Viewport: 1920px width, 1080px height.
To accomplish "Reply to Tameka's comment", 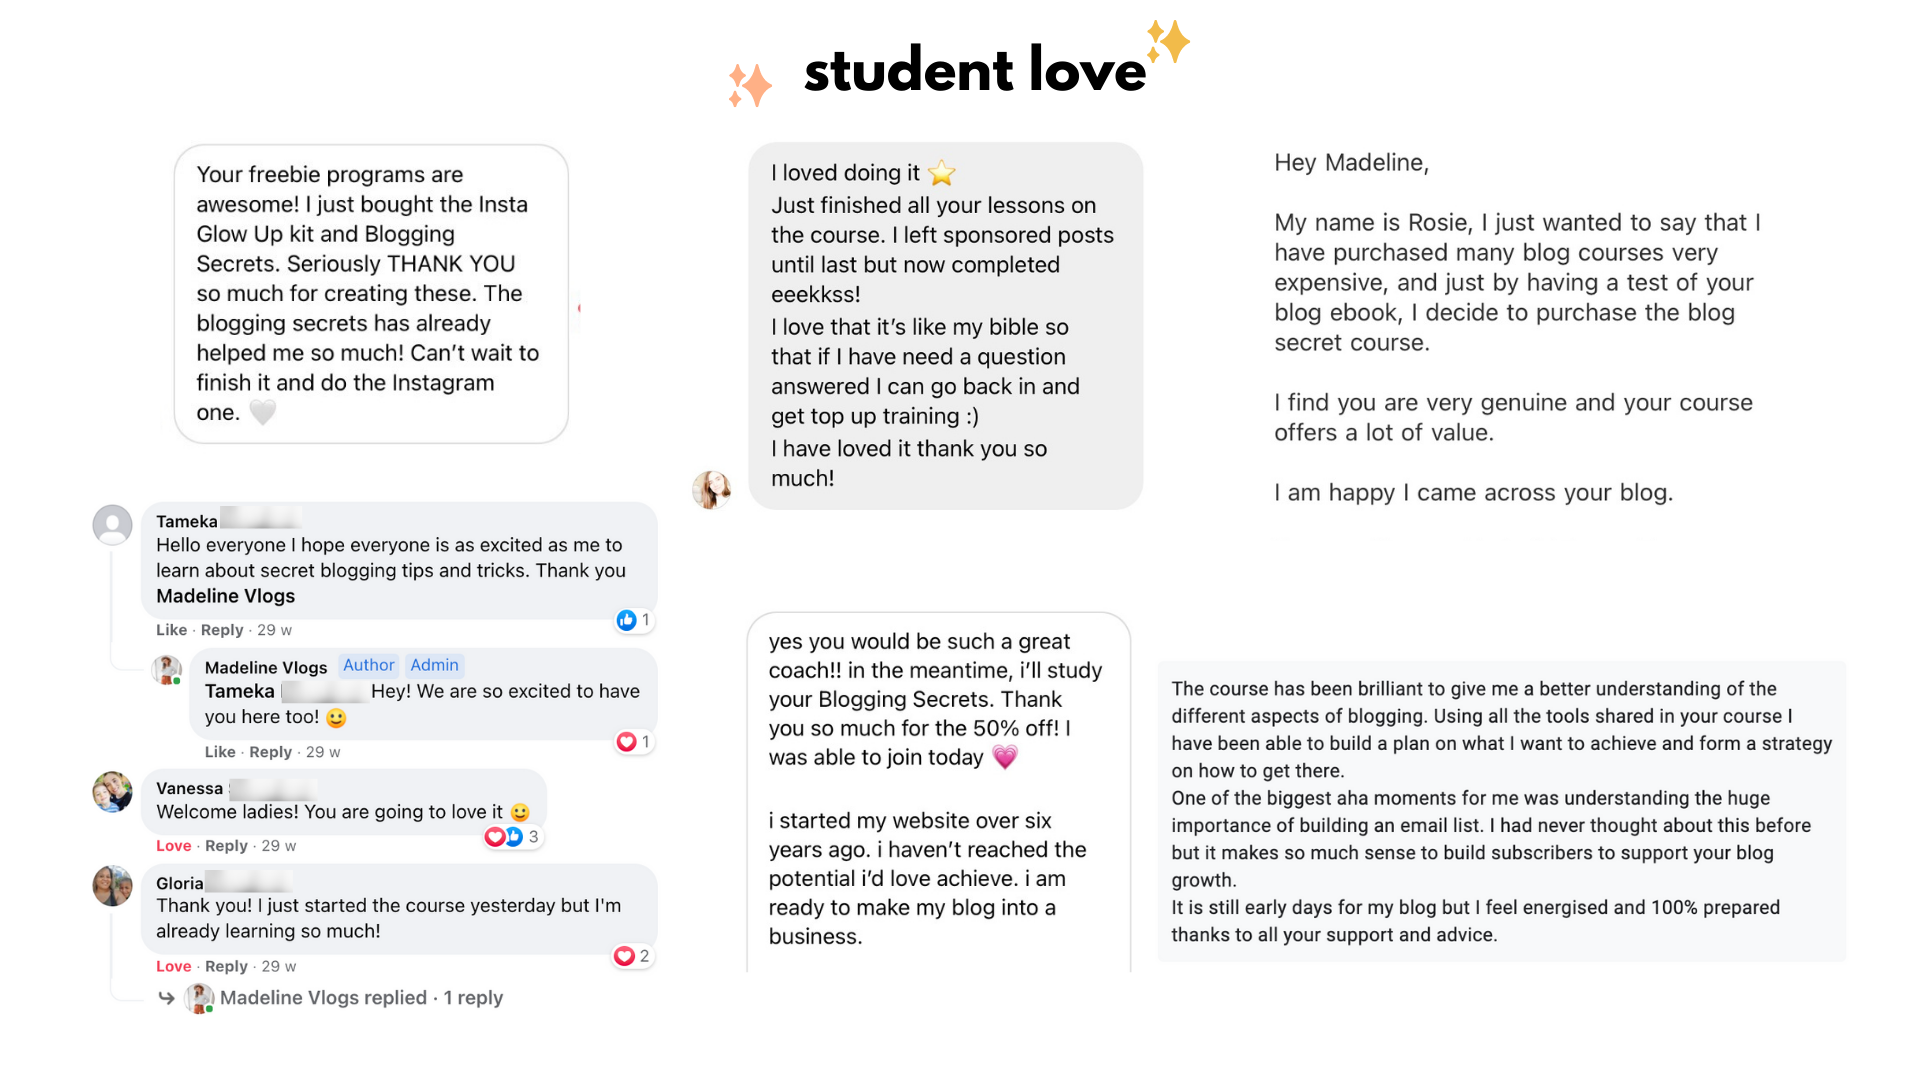I will [222, 630].
